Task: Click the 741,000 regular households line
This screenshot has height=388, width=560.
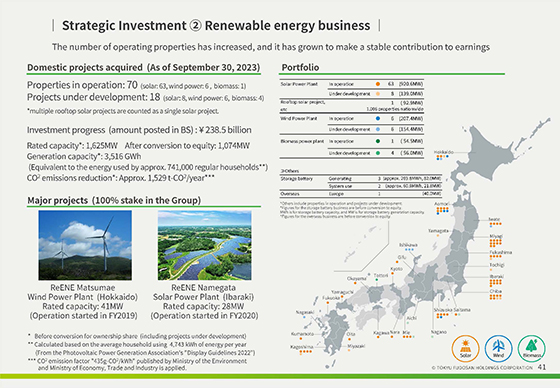Action: 148,167
